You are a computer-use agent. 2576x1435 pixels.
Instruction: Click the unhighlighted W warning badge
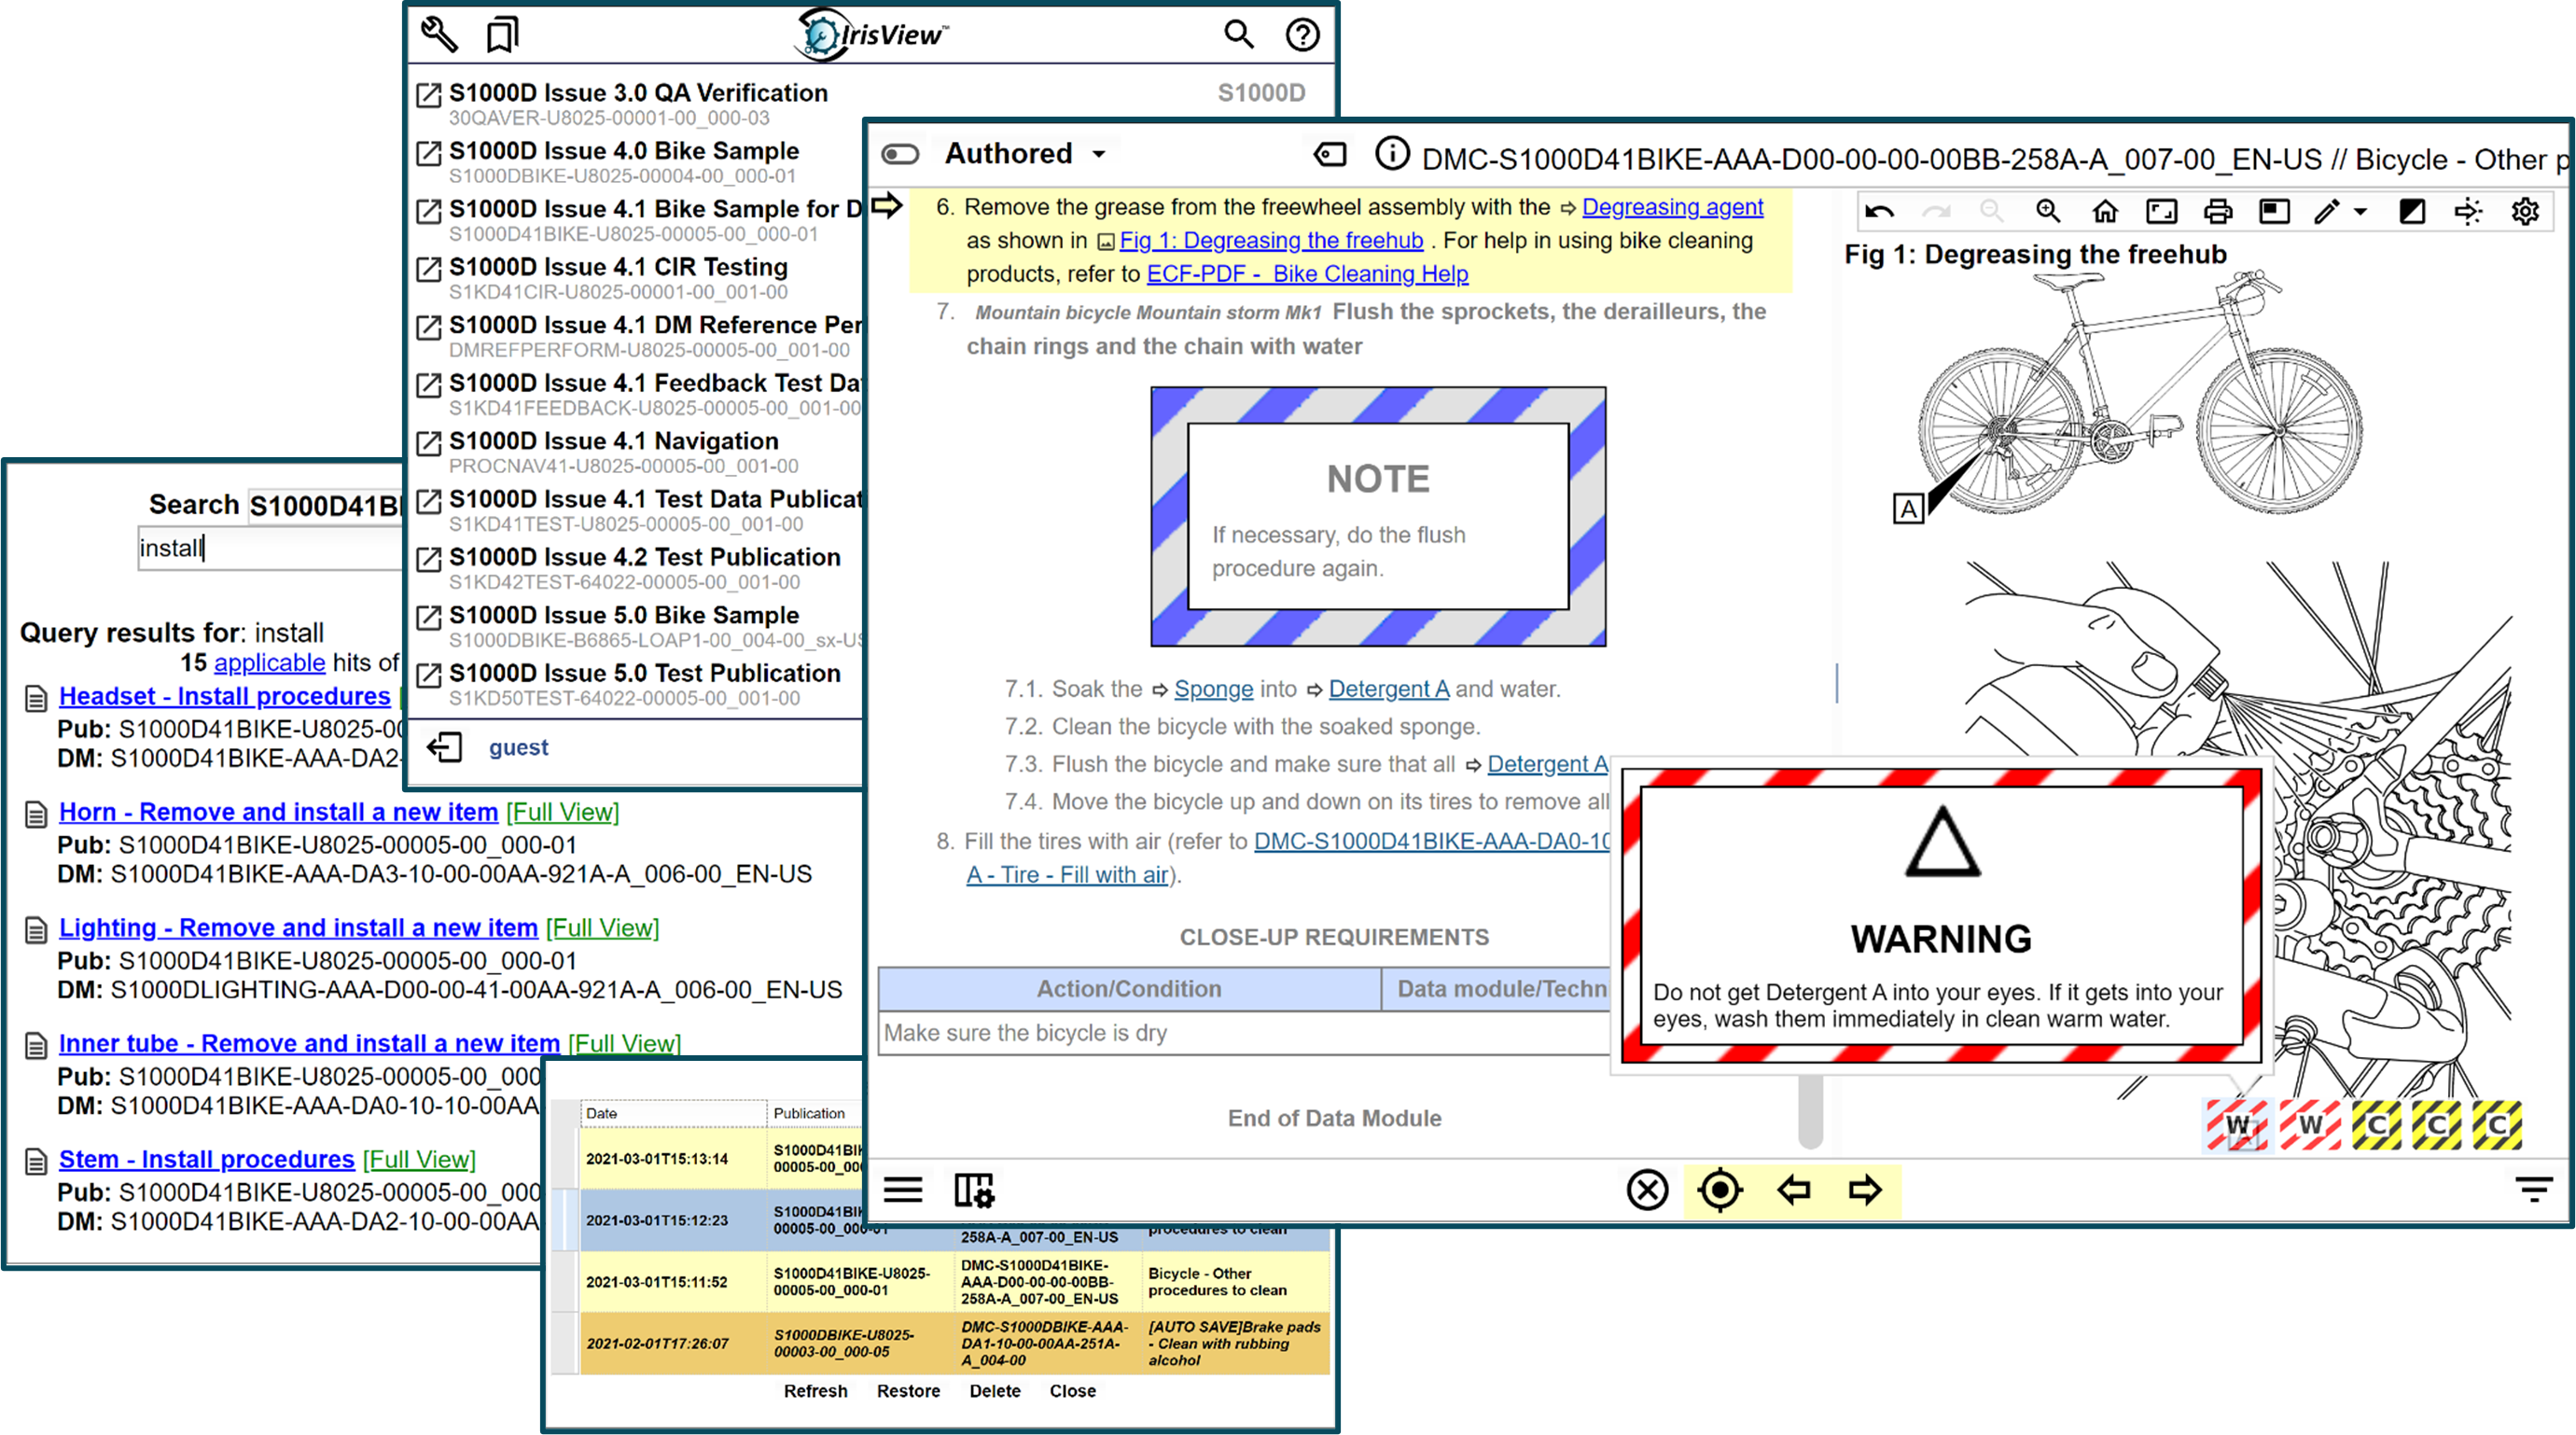2310,1124
